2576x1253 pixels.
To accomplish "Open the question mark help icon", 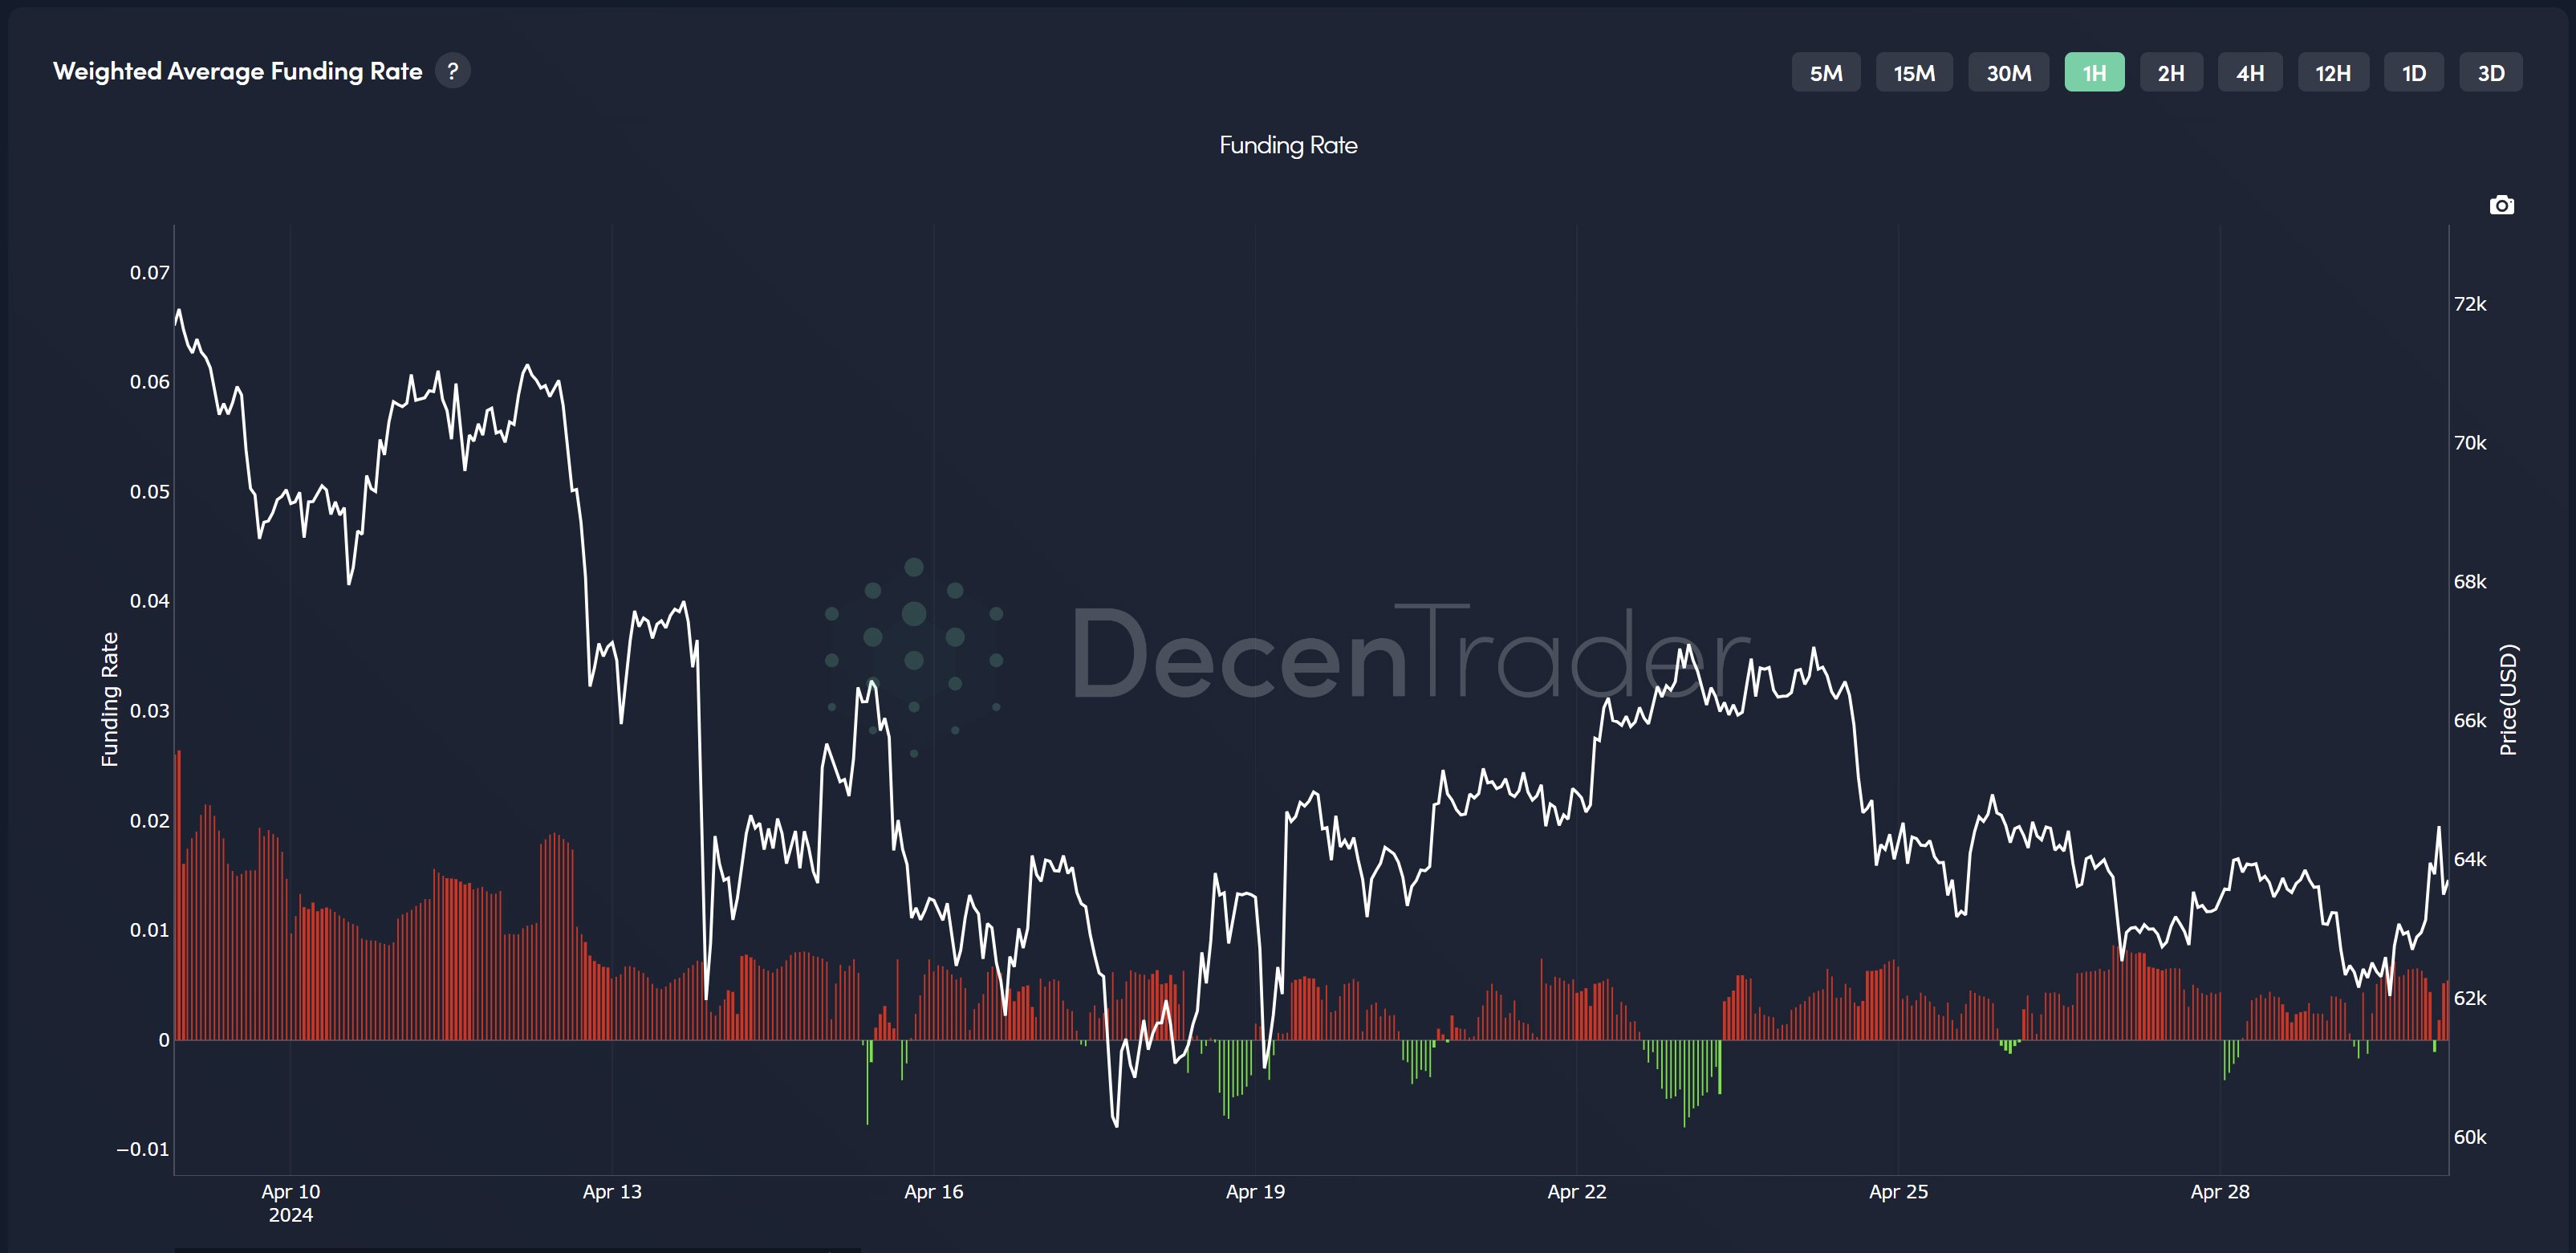I will (453, 71).
